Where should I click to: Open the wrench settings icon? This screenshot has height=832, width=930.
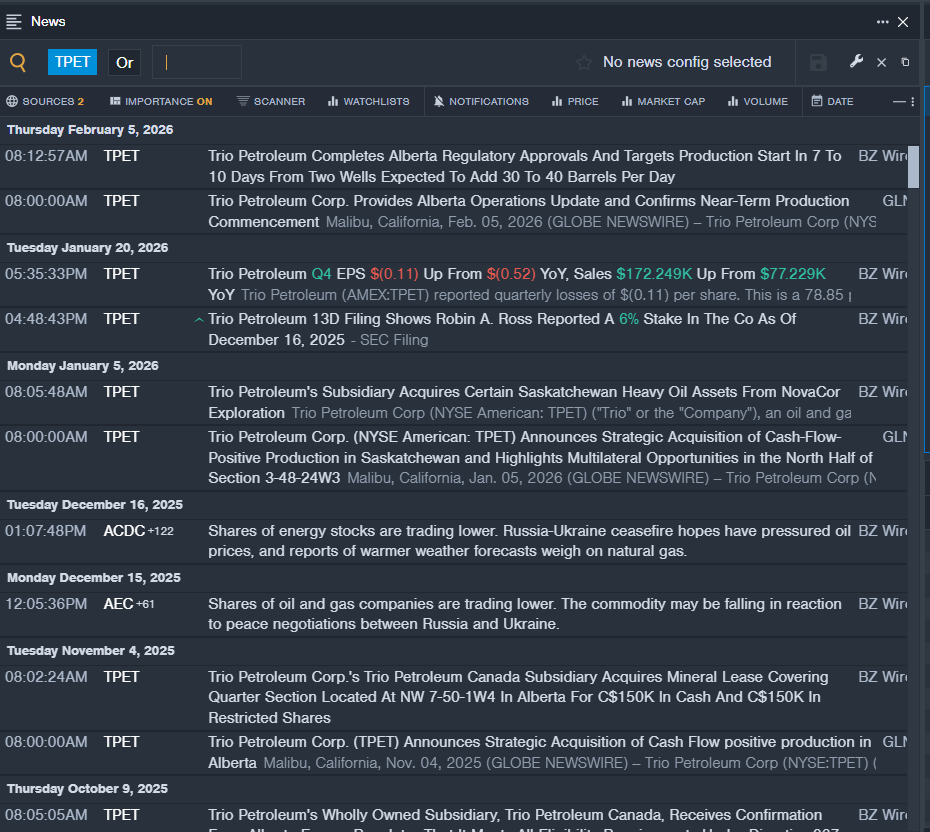click(856, 61)
